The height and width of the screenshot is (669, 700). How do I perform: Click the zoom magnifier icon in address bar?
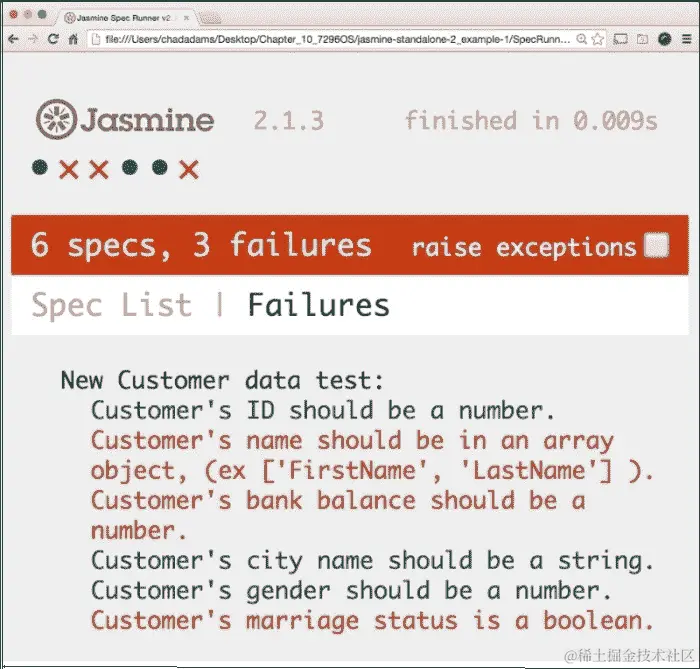[581, 39]
